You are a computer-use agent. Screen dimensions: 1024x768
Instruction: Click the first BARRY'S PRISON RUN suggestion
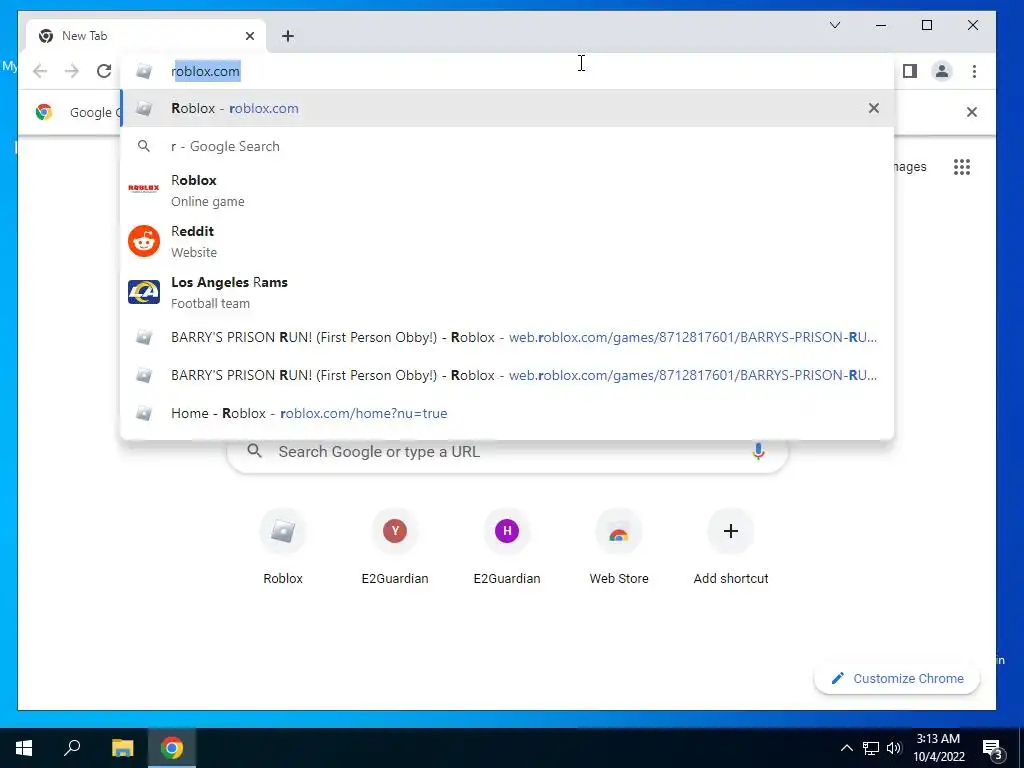click(507, 338)
